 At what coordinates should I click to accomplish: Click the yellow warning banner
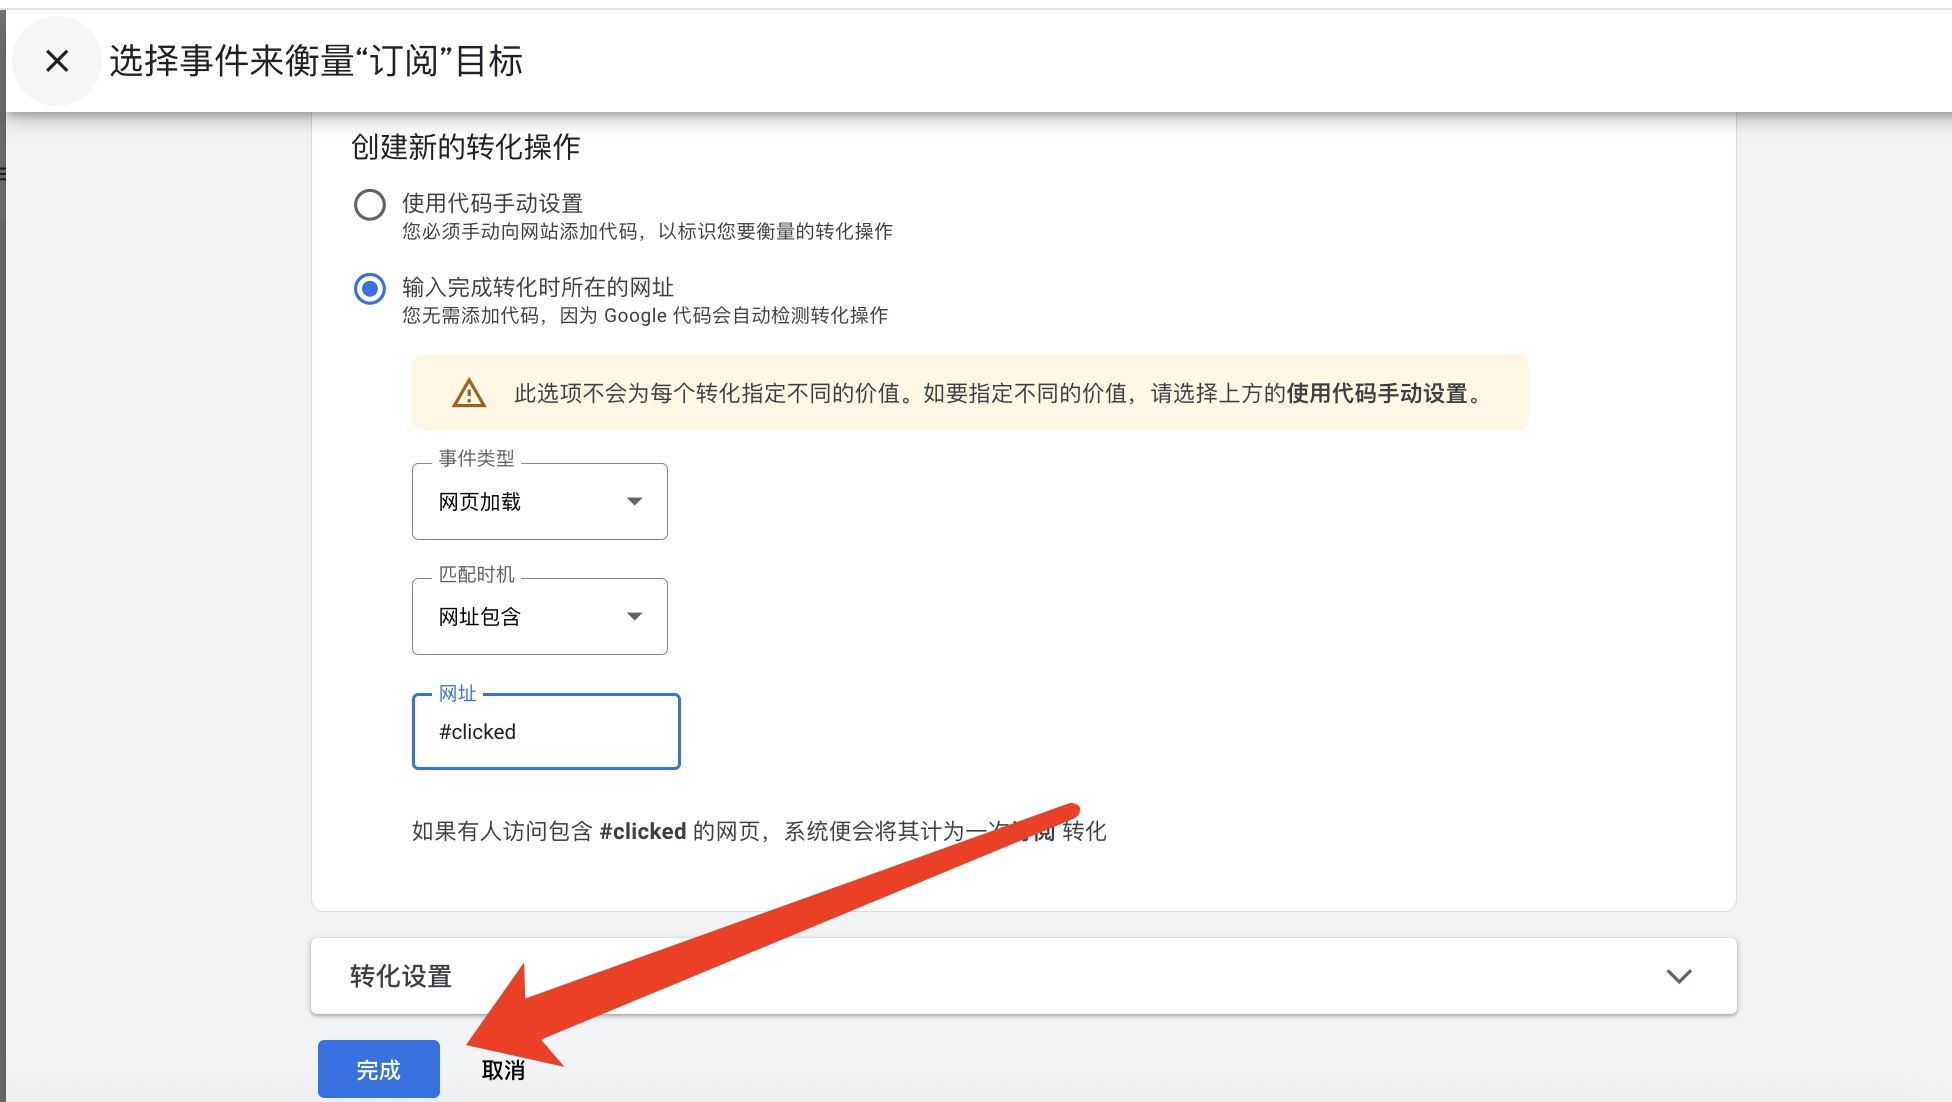(970, 393)
